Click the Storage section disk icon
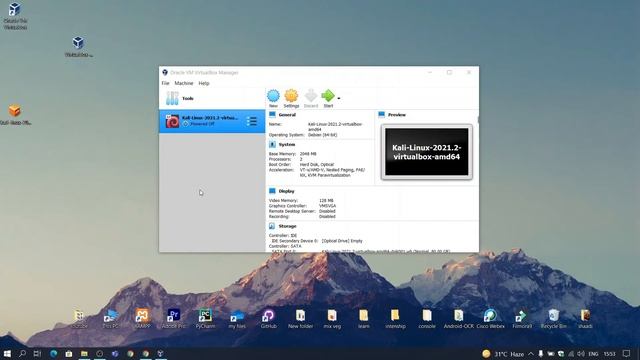Screen dimensions: 640x360 pos(272,226)
